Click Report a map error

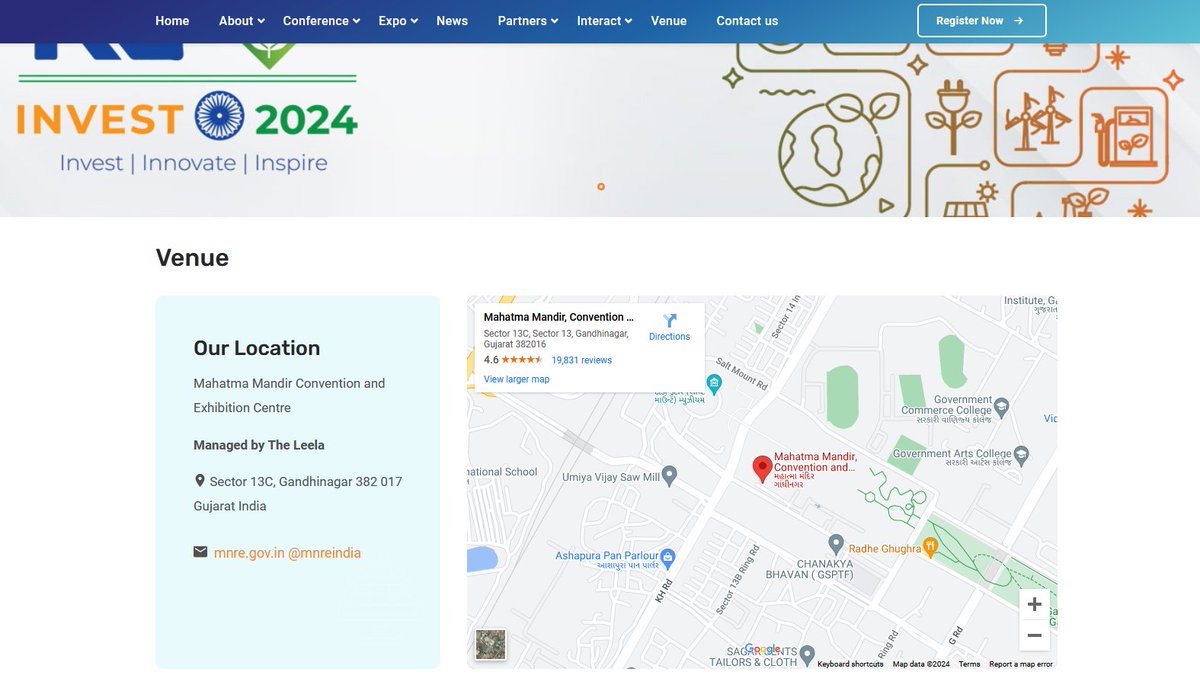1021,664
